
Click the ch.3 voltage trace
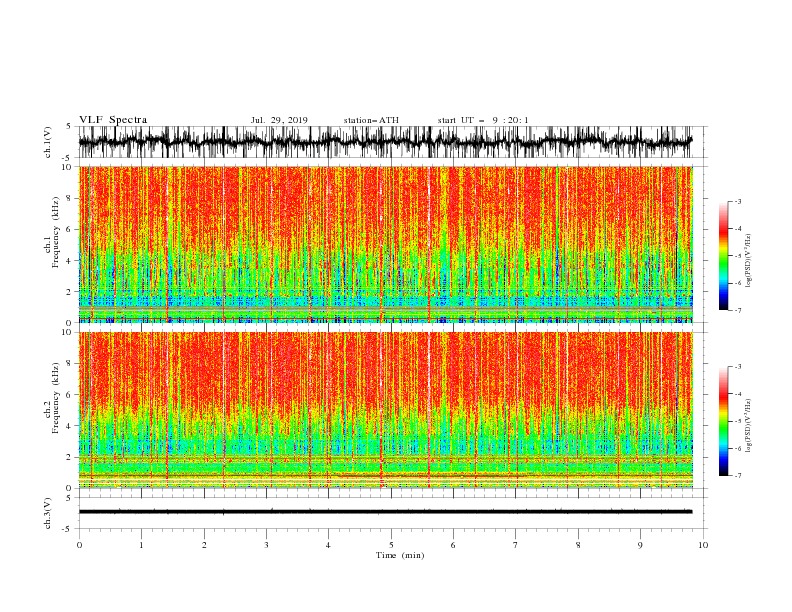[x=385, y=512]
